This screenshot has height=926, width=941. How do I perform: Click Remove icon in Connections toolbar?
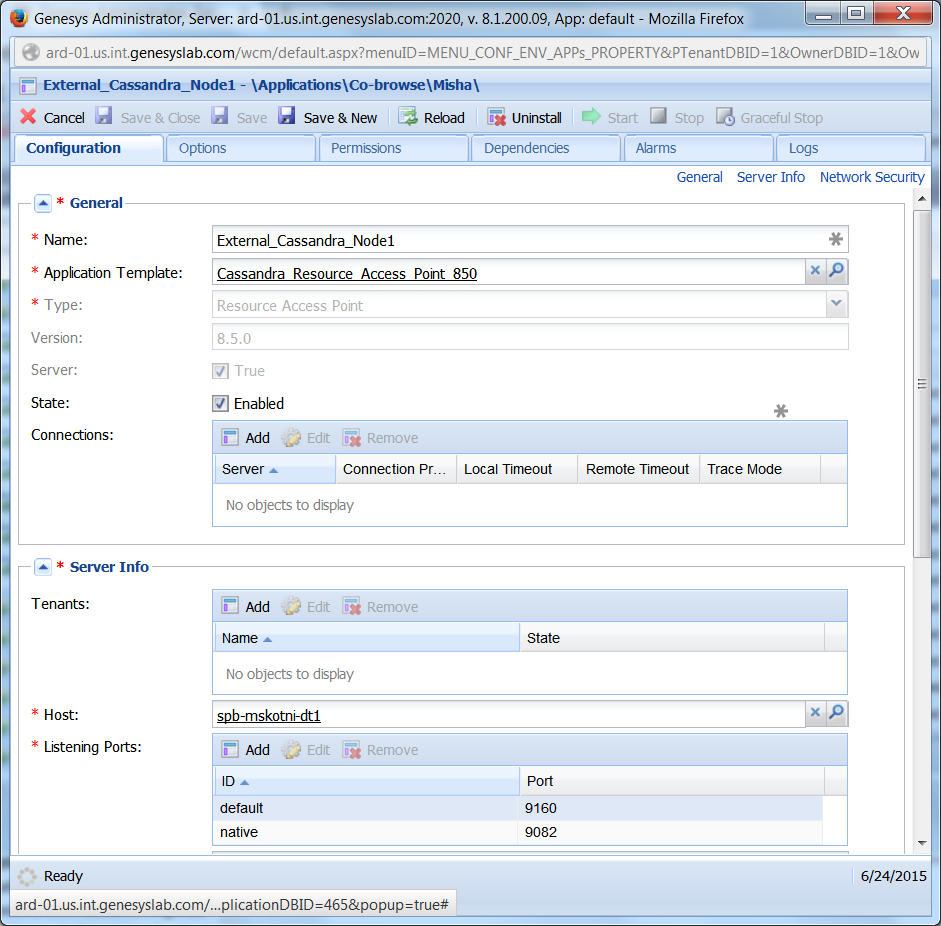(x=352, y=438)
